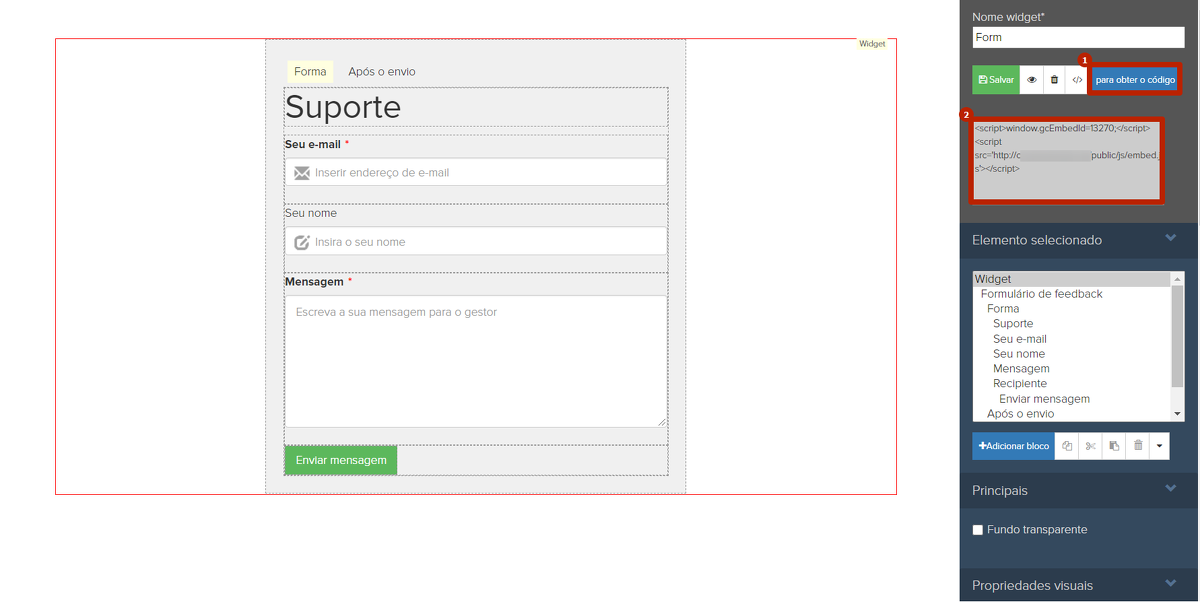Viewport: 1200px width, 602px height.
Task: Click the copy block icon
Action: (x=1067, y=446)
